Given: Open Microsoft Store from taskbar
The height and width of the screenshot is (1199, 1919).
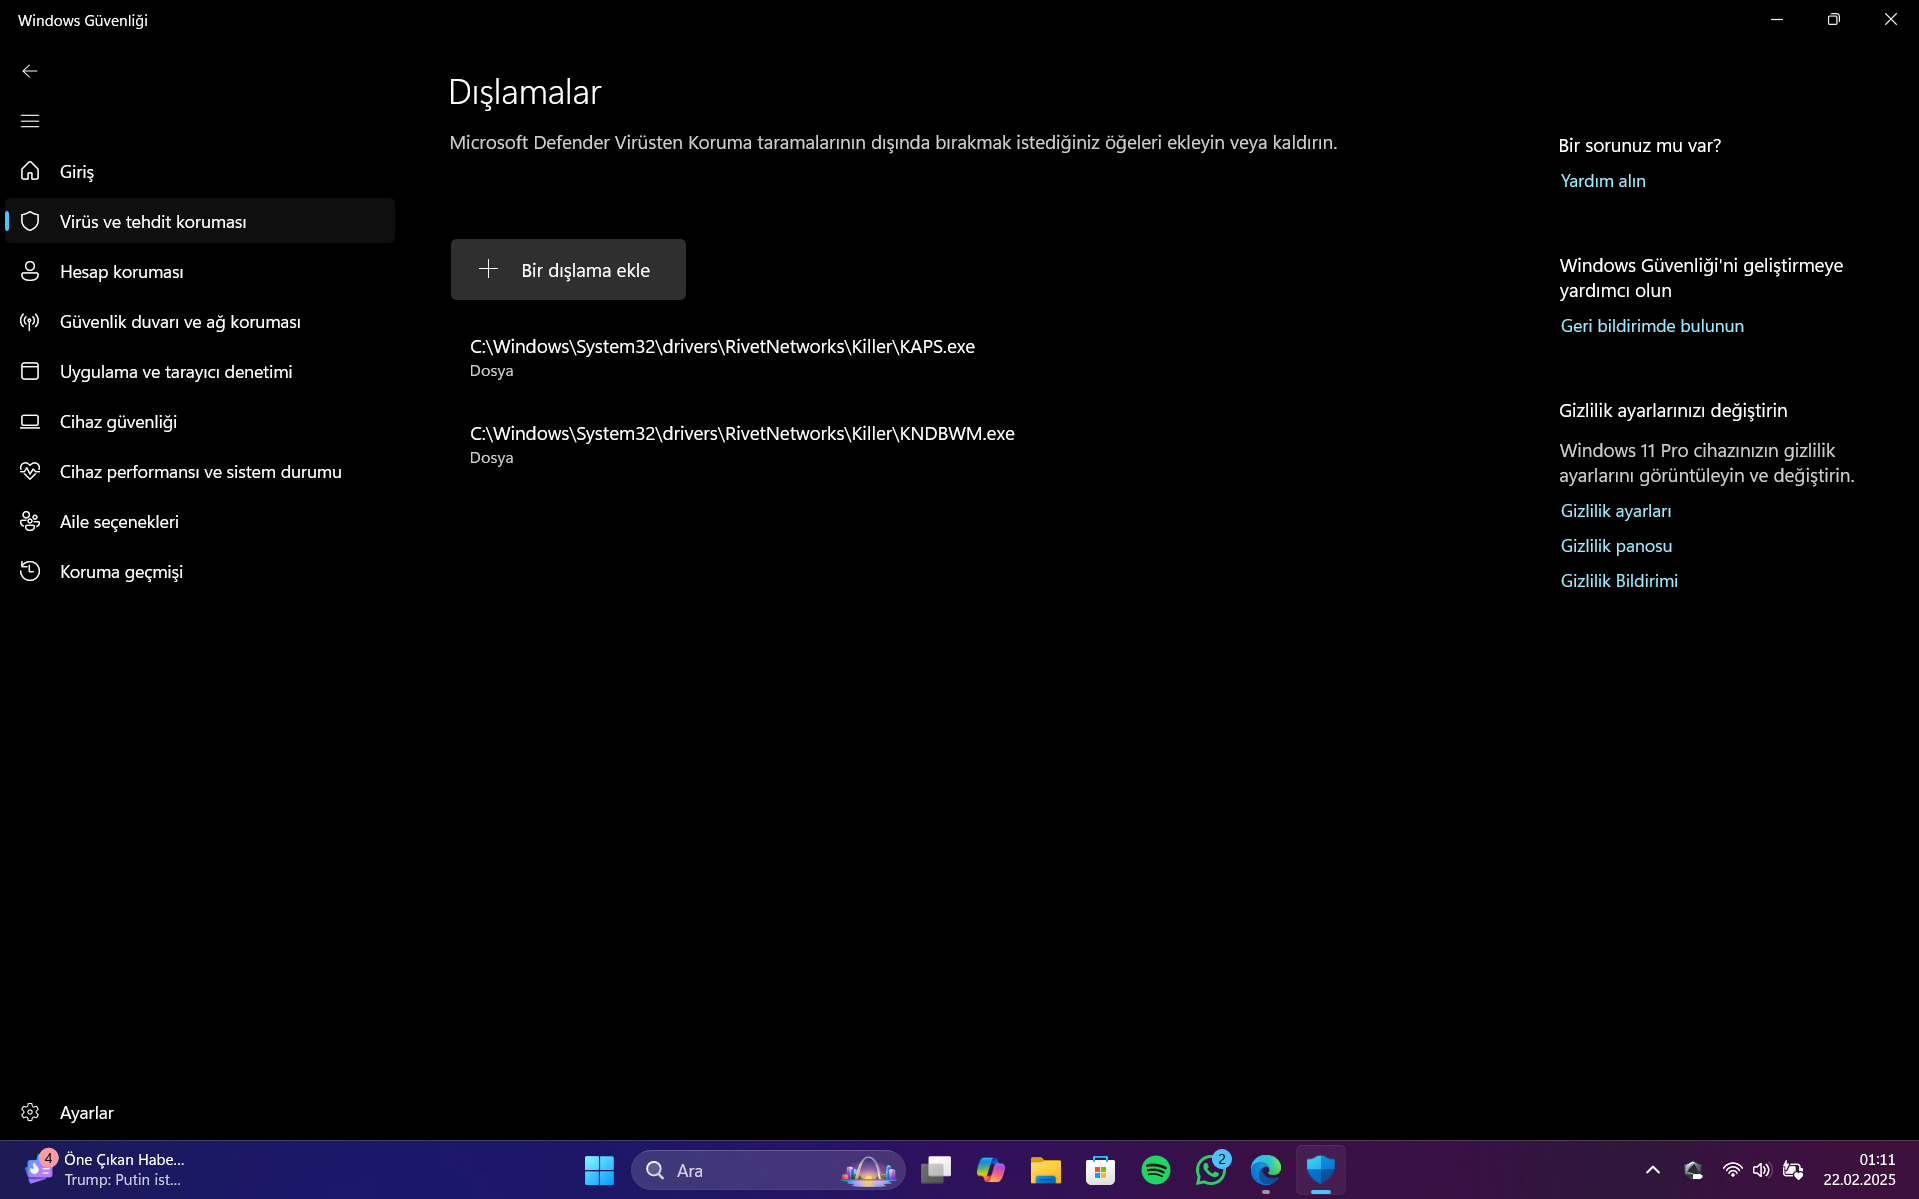Looking at the screenshot, I should click(x=1101, y=1170).
